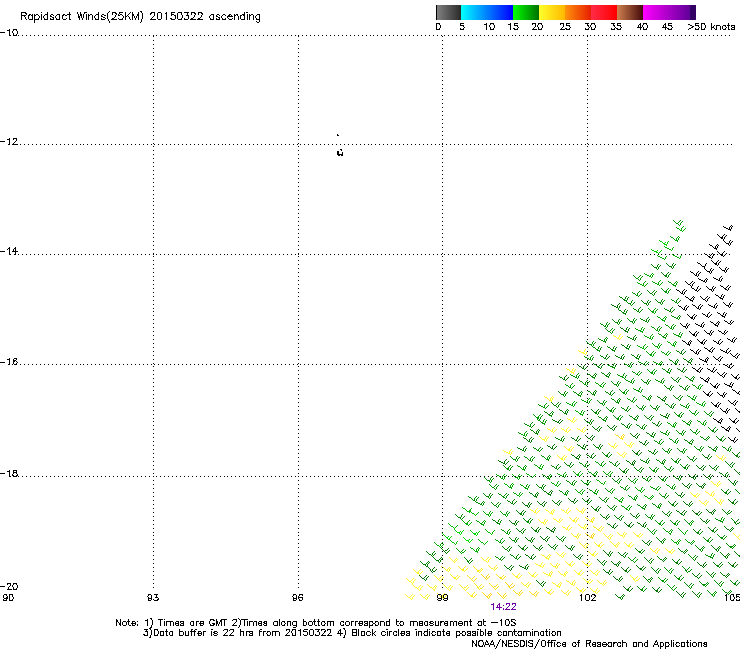Image resolution: width=740 pixels, height=650 pixels.
Task: Click the gray 0-5 knots color swatch
Action: coord(448,12)
